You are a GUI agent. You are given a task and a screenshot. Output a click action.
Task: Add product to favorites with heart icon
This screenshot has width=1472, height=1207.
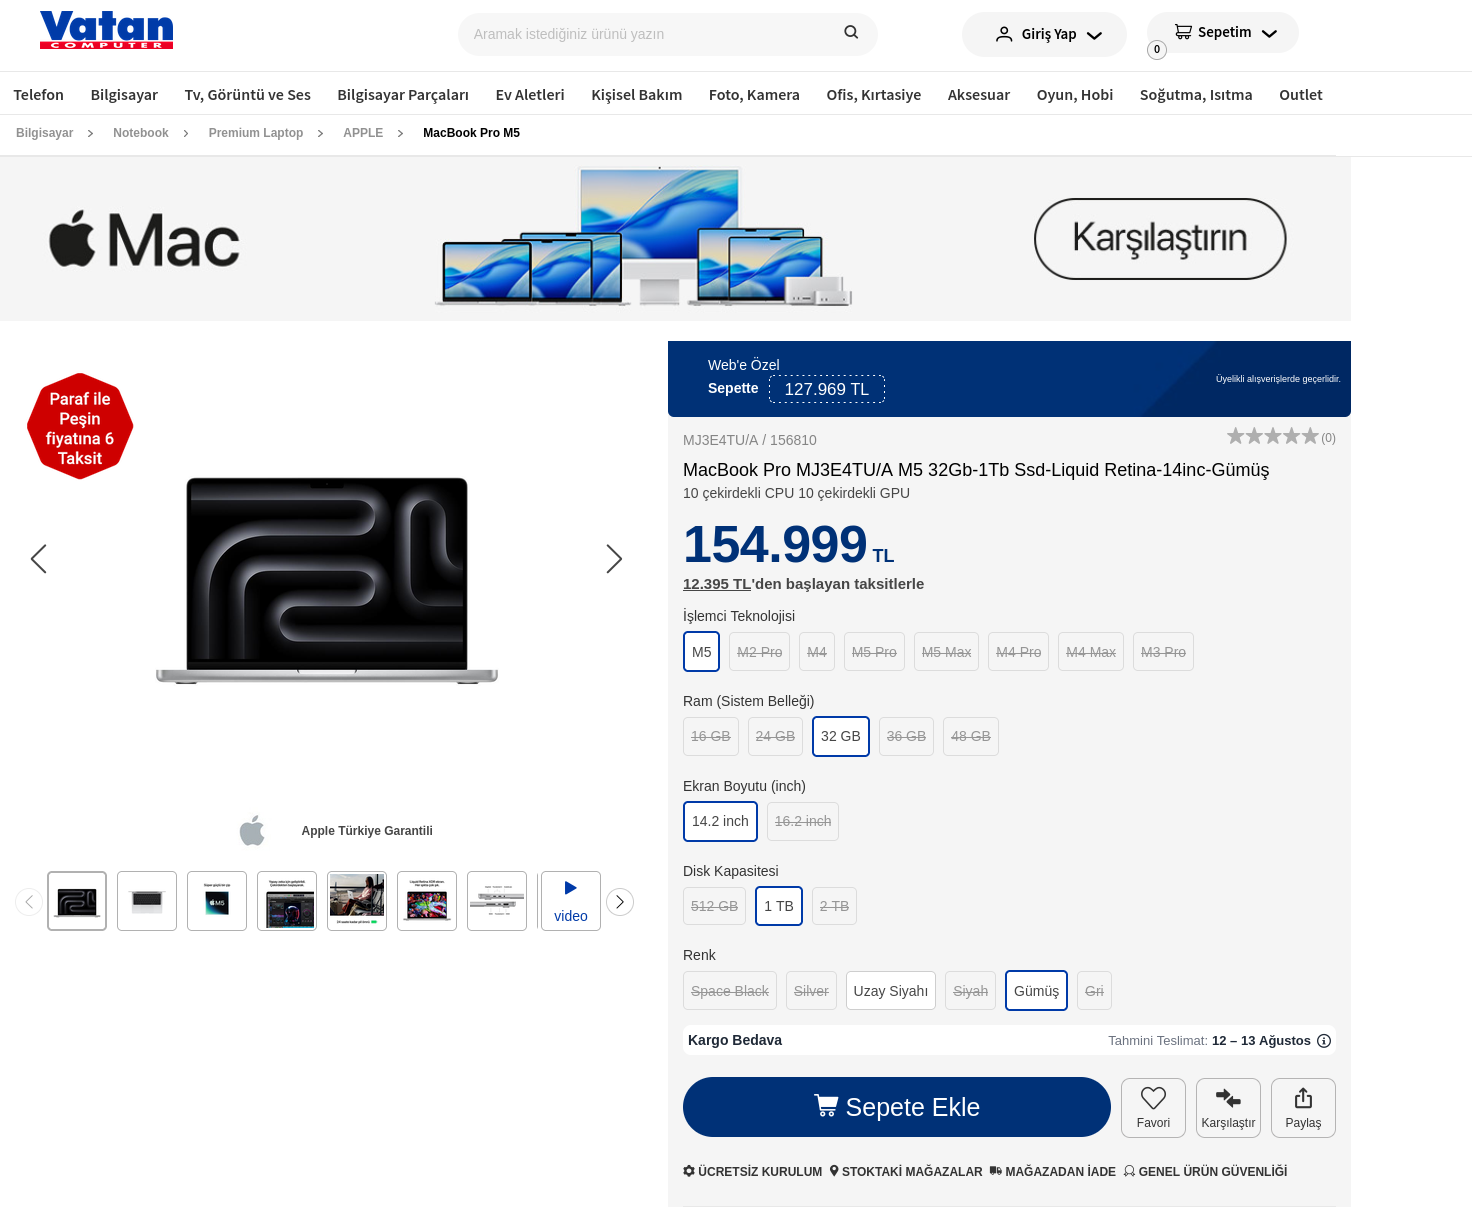coord(1153,1108)
